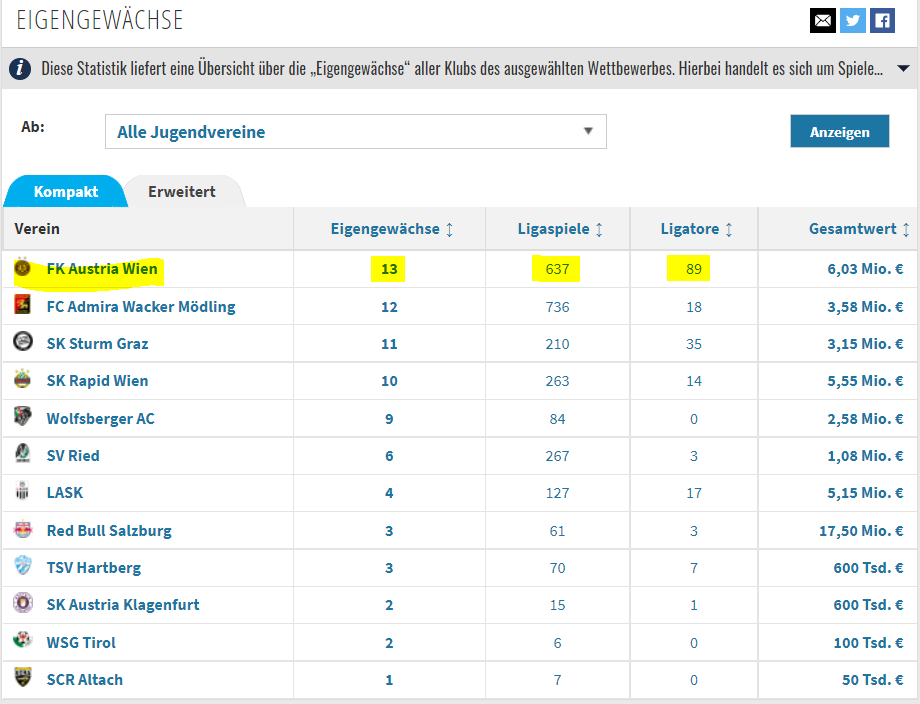Click Admira's 12 Eigengewächse count
920x704 pixels.
tap(389, 307)
